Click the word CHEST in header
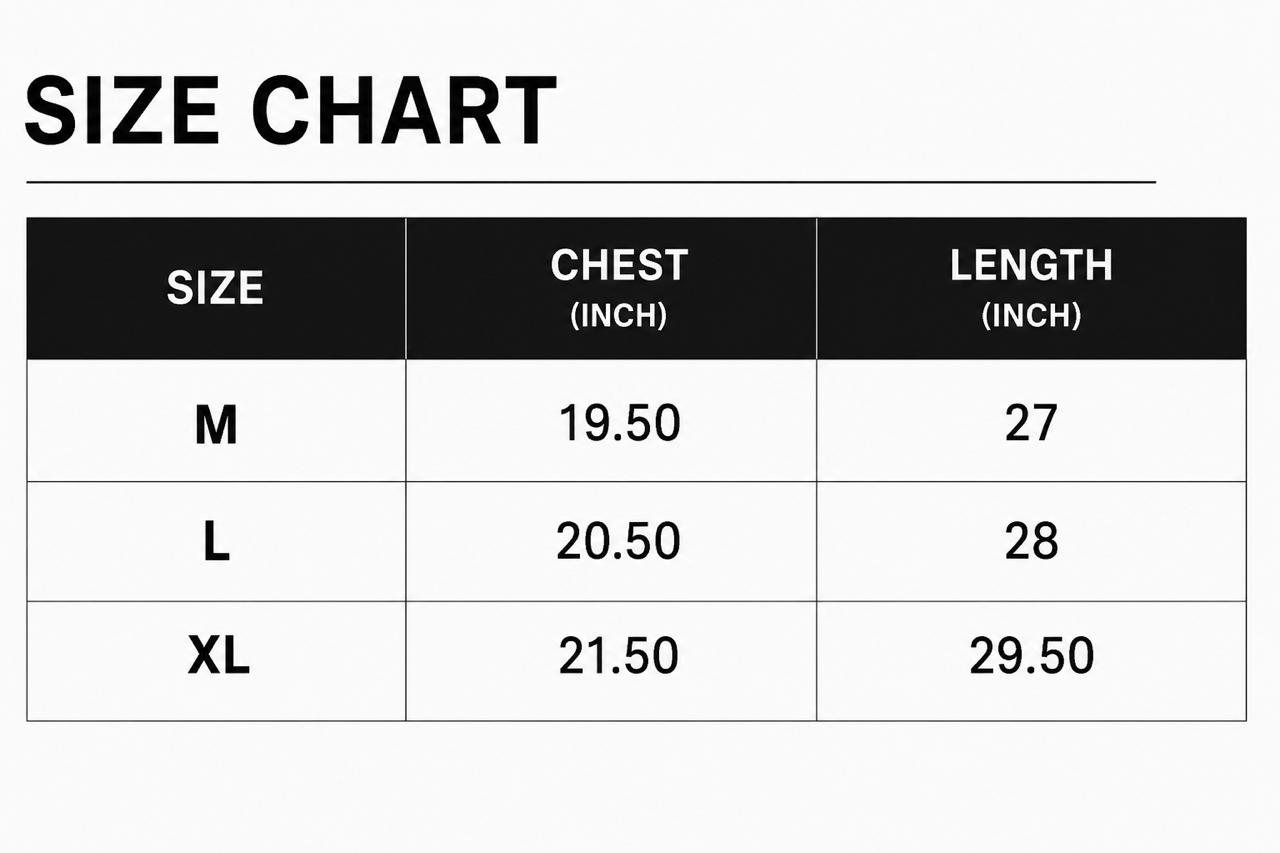The image size is (1280, 853). tap(619, 266)
